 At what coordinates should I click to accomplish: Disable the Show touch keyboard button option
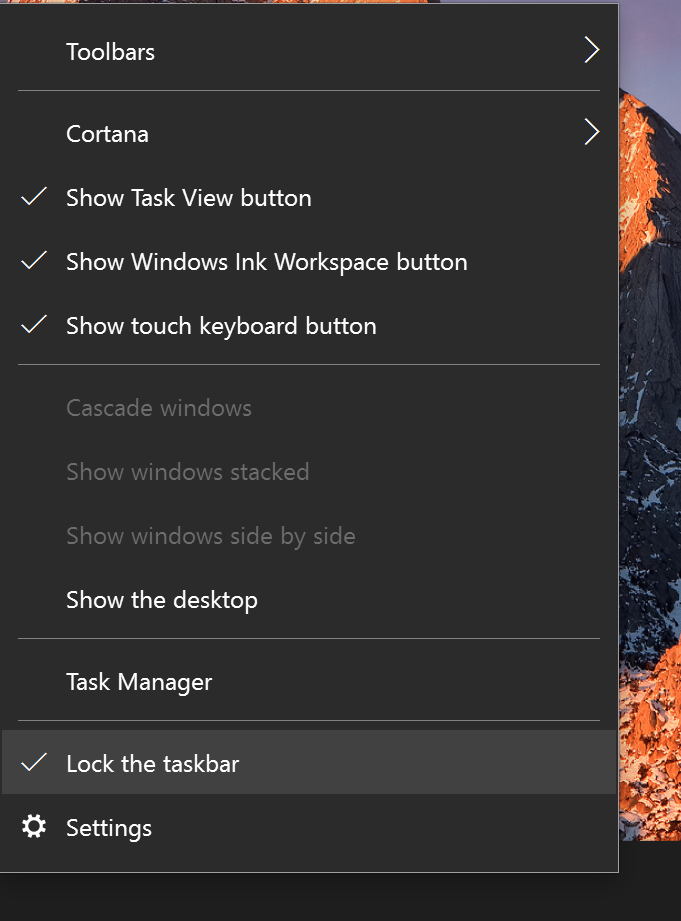coord(220,325)
